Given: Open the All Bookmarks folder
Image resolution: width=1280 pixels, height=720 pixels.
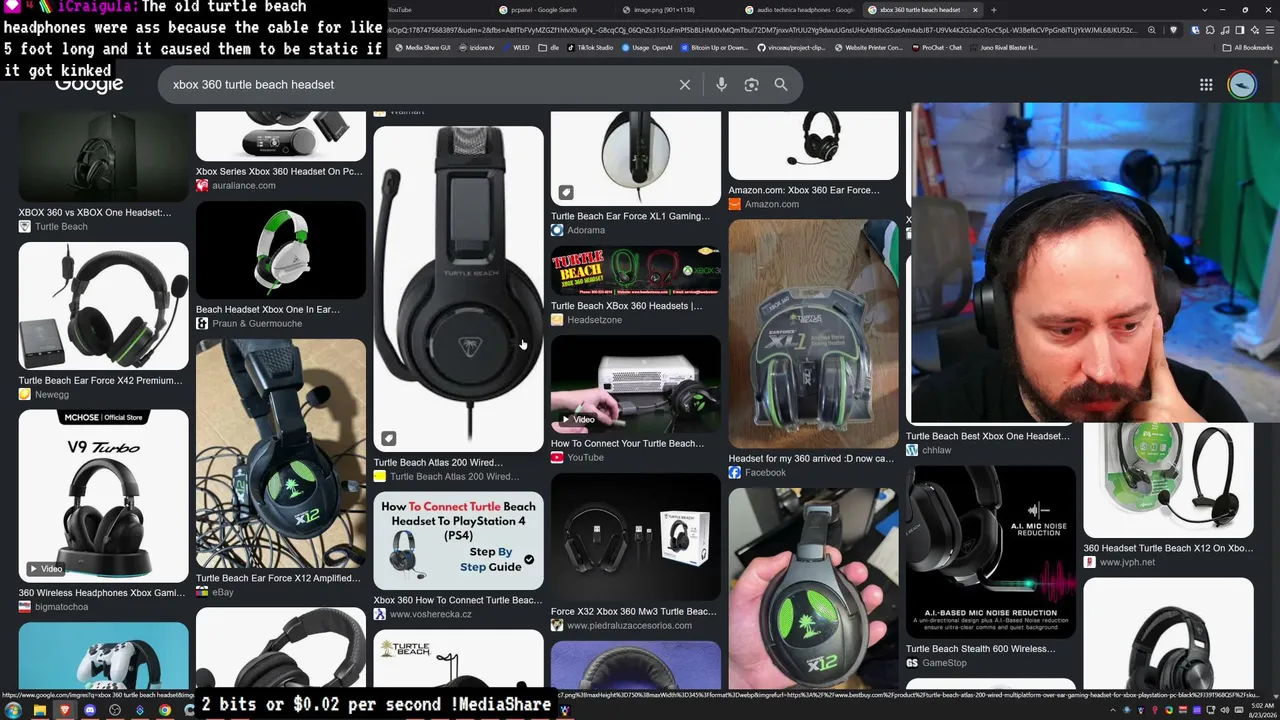Looking at the screenshot, I should click(1247, 47).
